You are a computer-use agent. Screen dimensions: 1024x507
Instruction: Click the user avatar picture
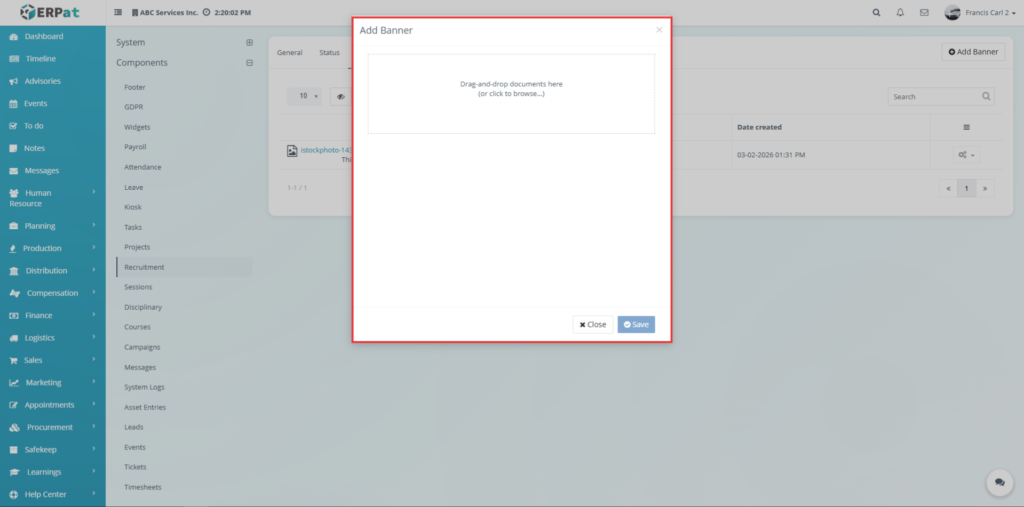[x=952, y=12]
